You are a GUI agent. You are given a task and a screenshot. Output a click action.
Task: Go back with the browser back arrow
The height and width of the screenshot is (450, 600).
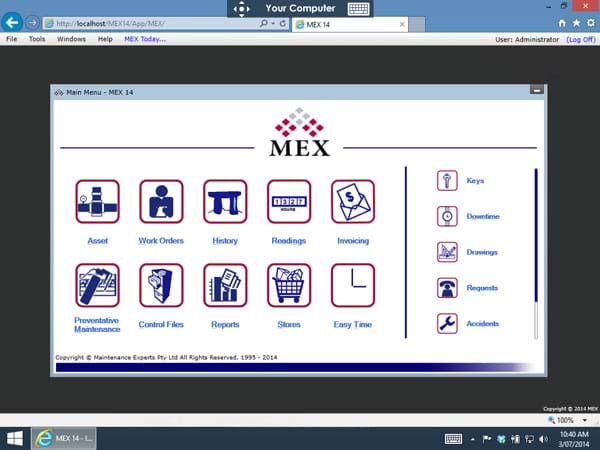[12, 23]
